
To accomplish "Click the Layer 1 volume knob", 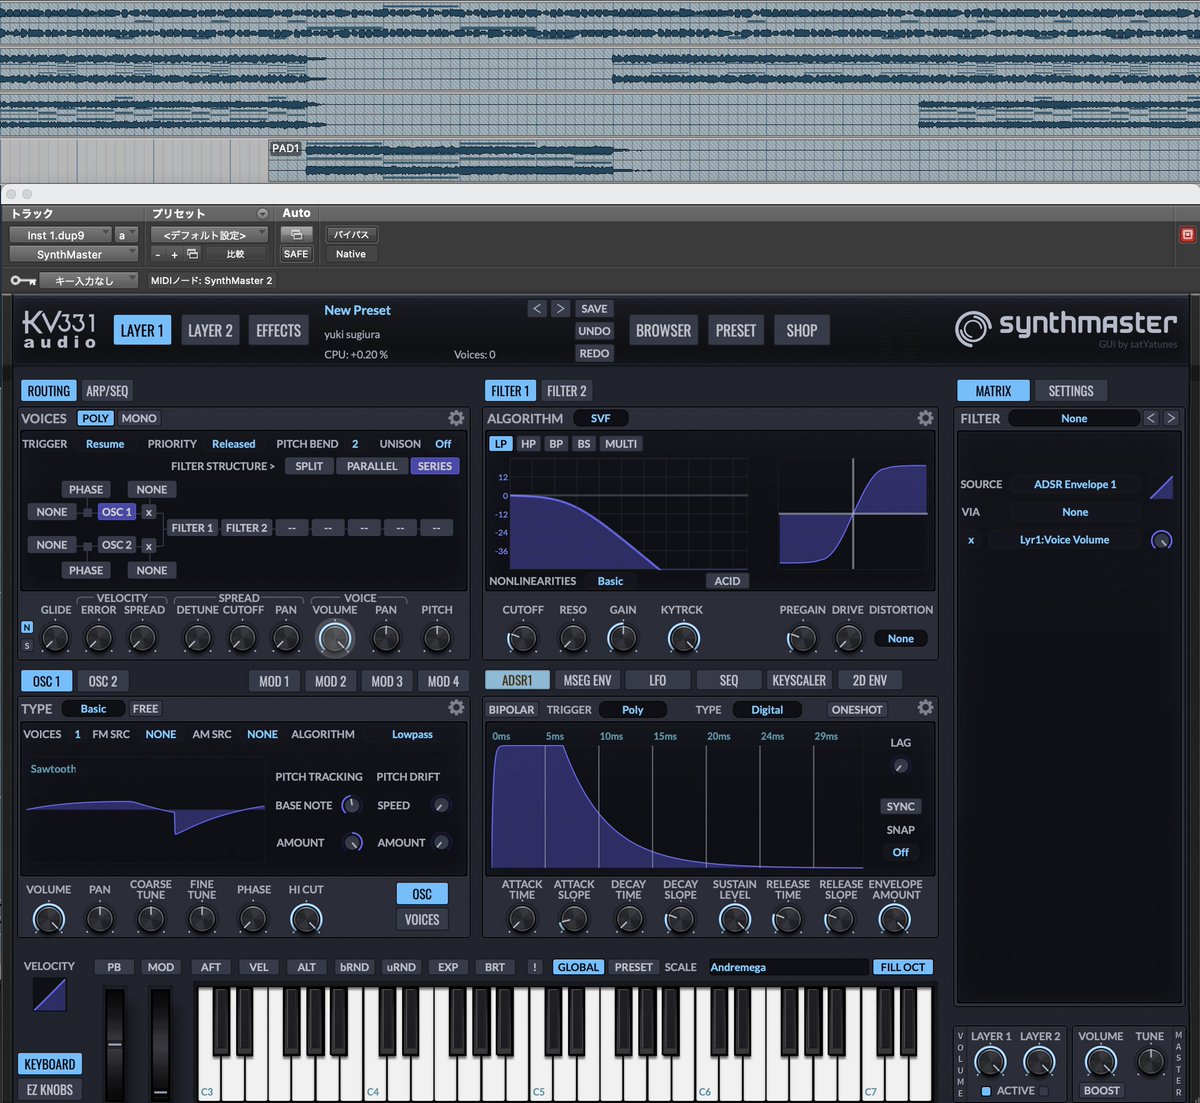I will [x=990, y=1061].
